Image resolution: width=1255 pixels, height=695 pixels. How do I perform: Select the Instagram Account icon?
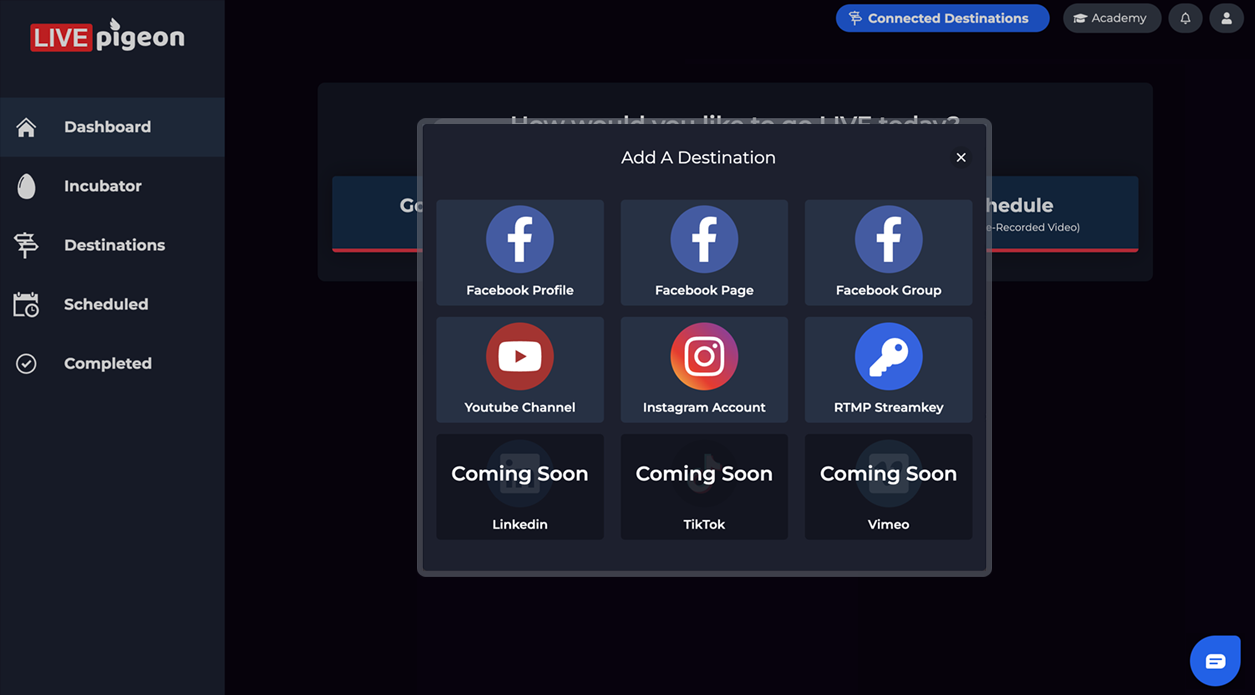[704, 356]
